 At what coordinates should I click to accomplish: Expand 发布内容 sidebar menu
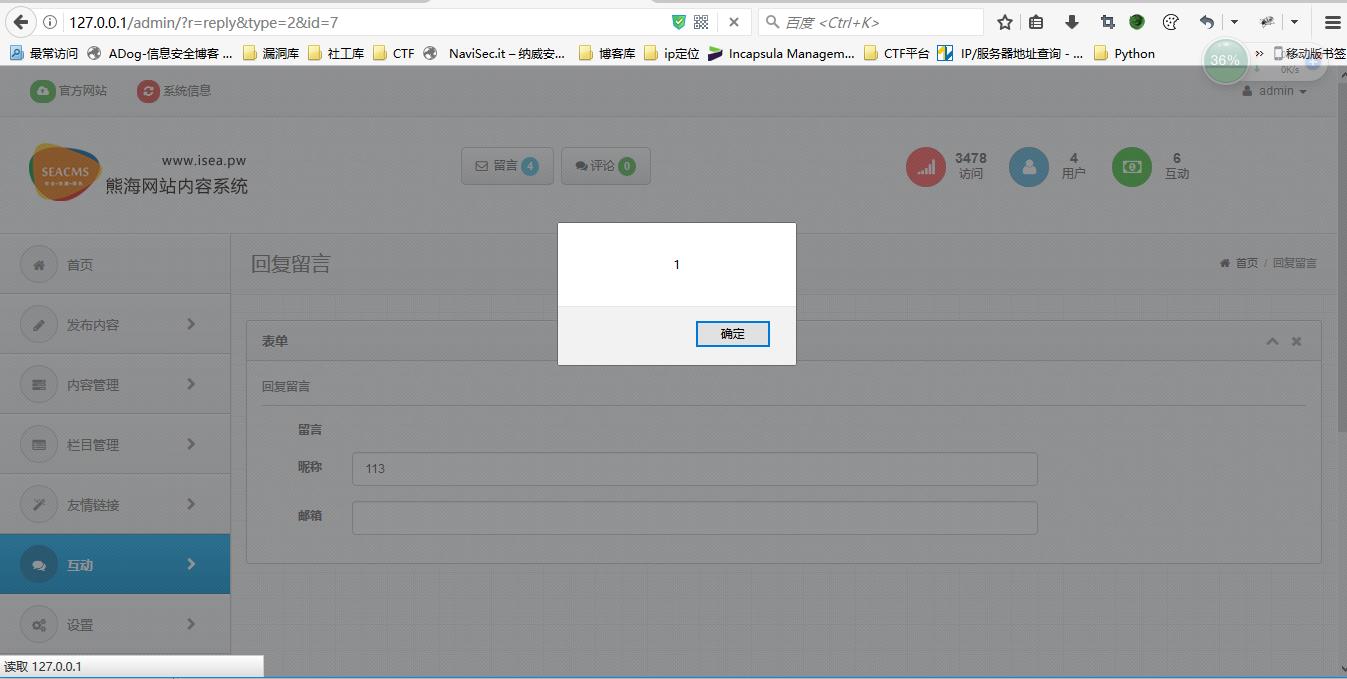115,324
